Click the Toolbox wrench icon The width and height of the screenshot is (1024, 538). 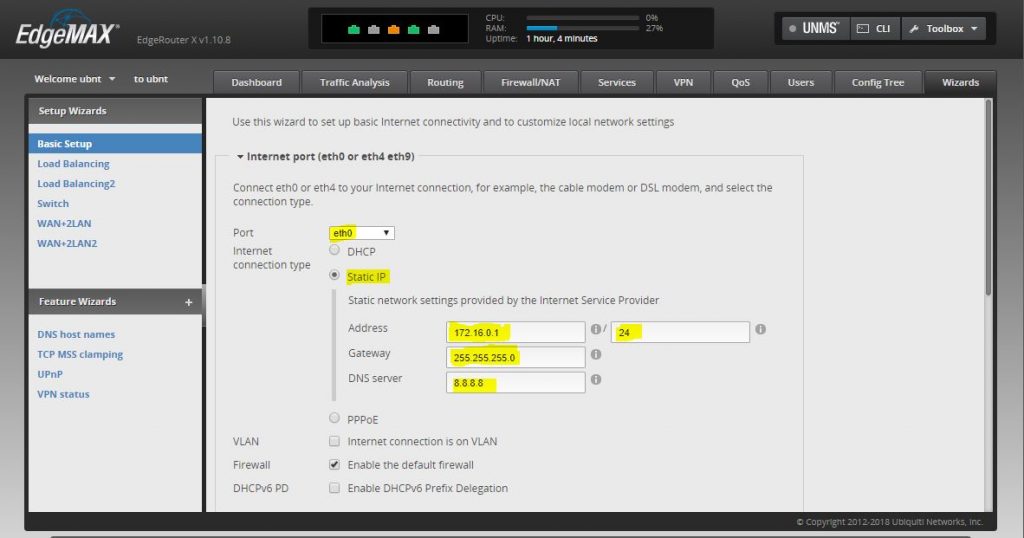point(914,29)
